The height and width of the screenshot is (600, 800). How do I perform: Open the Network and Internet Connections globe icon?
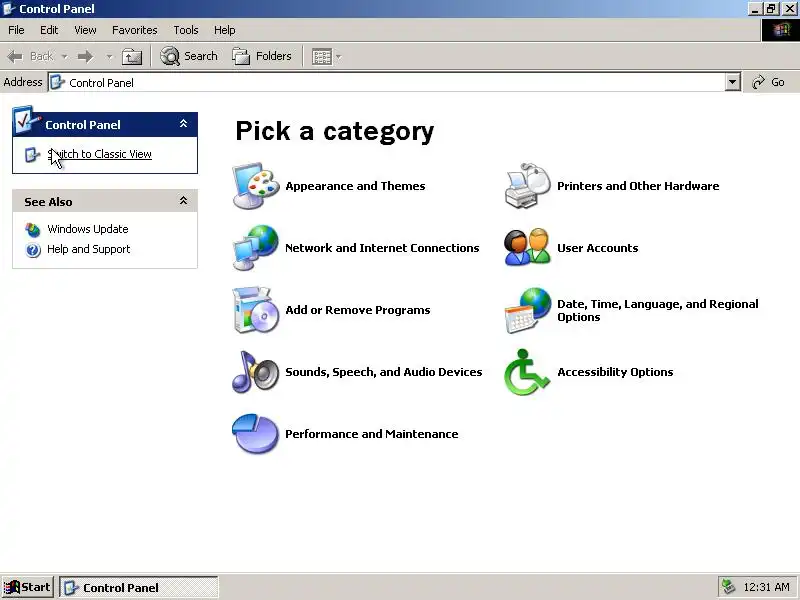pos(256,248)
